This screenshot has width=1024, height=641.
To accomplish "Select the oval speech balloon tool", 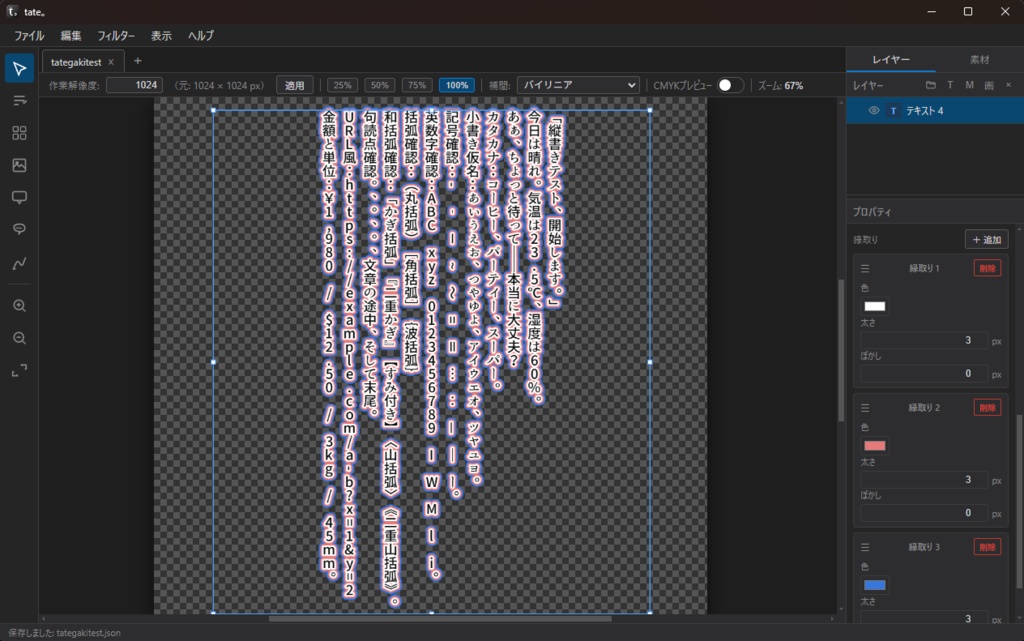I will pyautogui.click(x=19, y=229).
